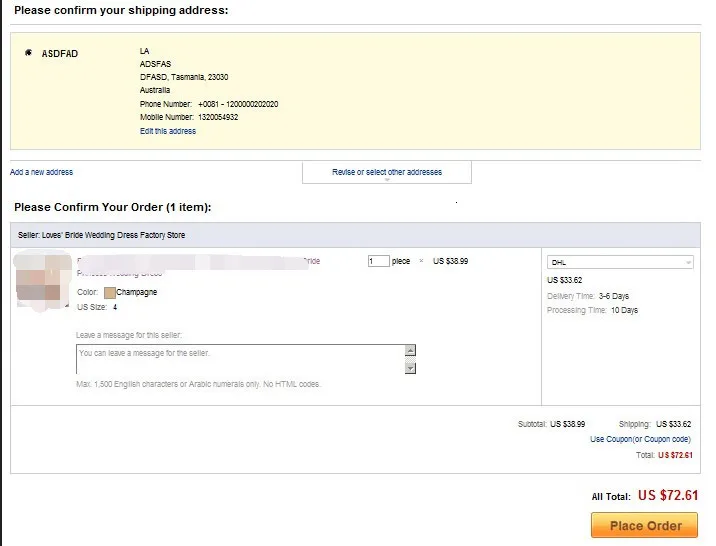Click the DHL dropdown arrow
The image size is (716, 546).
coord(688,262)
